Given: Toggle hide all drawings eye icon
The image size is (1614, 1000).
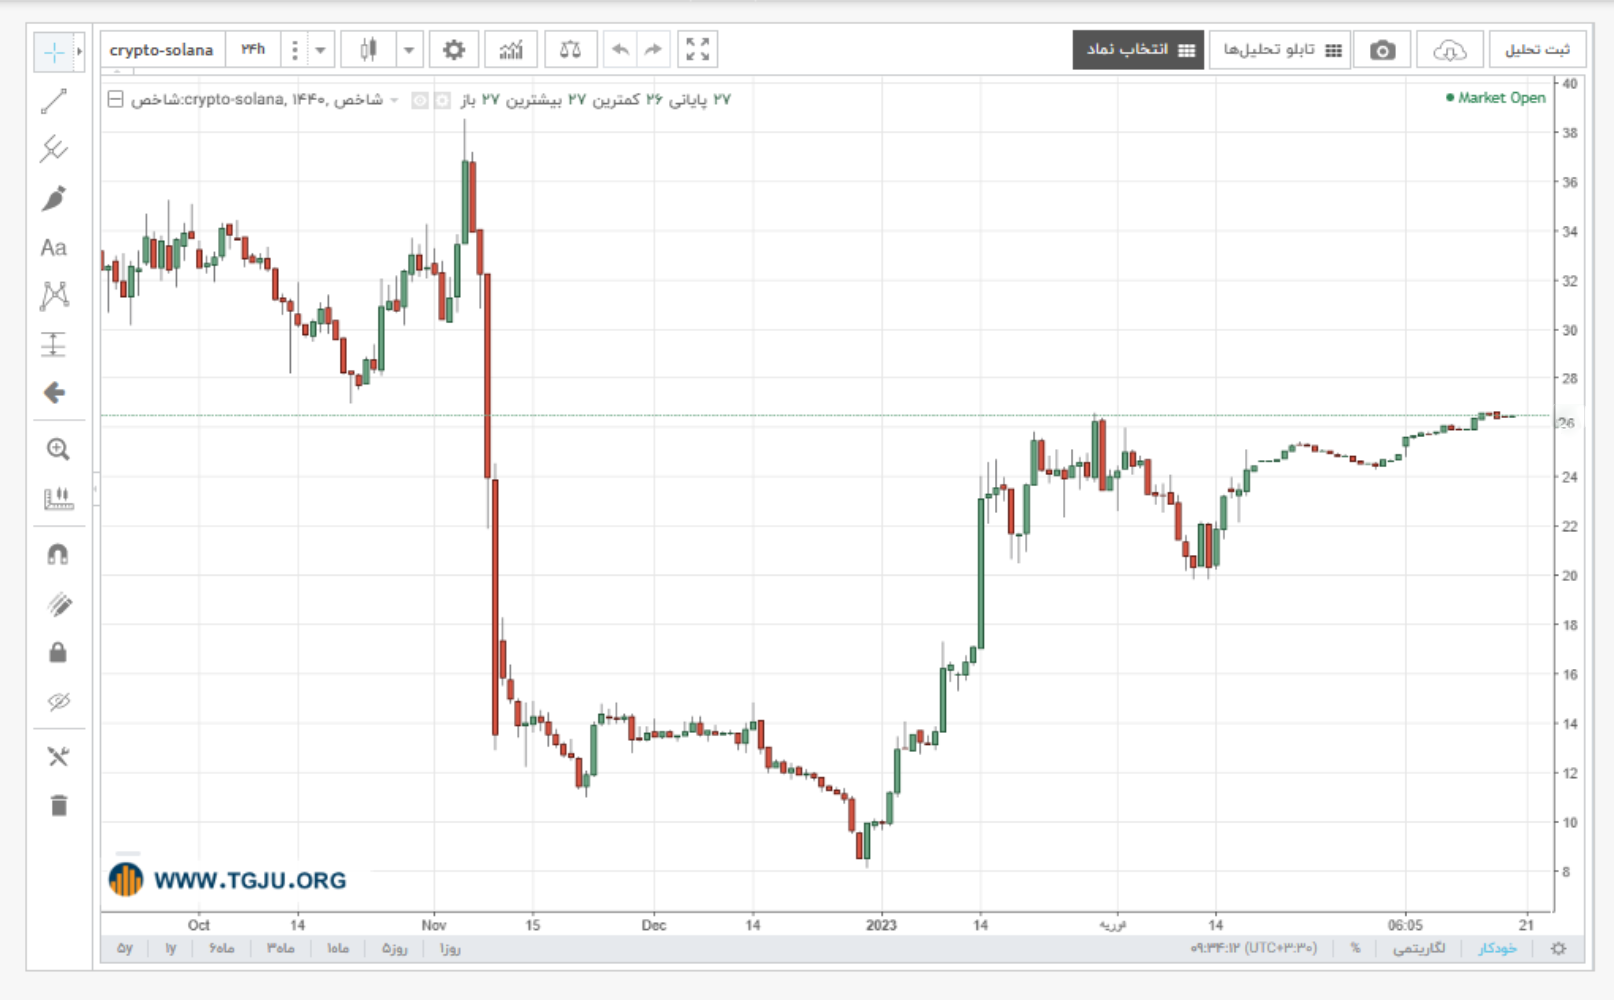Looking at the screenshot, I should coord(58,701).
